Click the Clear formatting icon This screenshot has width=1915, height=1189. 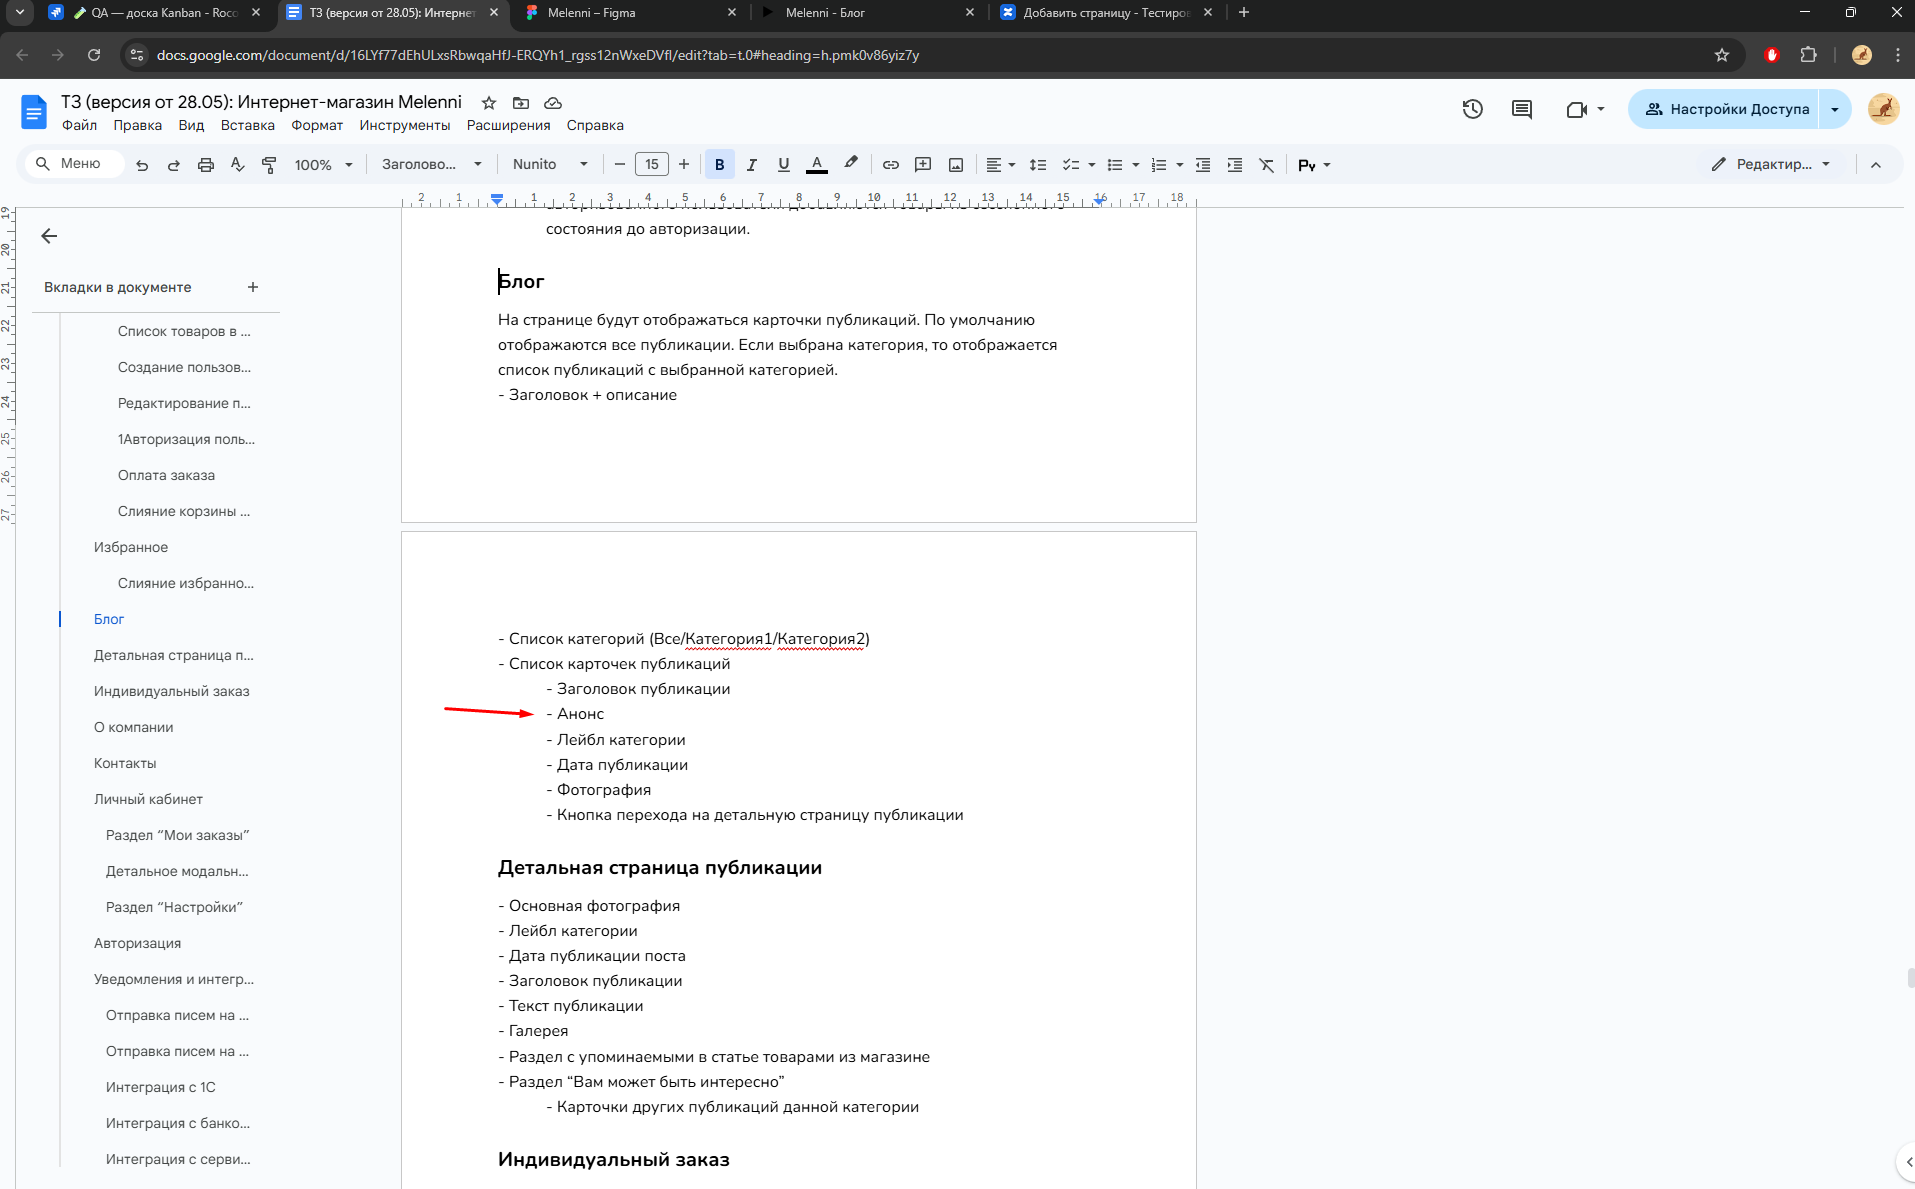tap(1266, 165)
